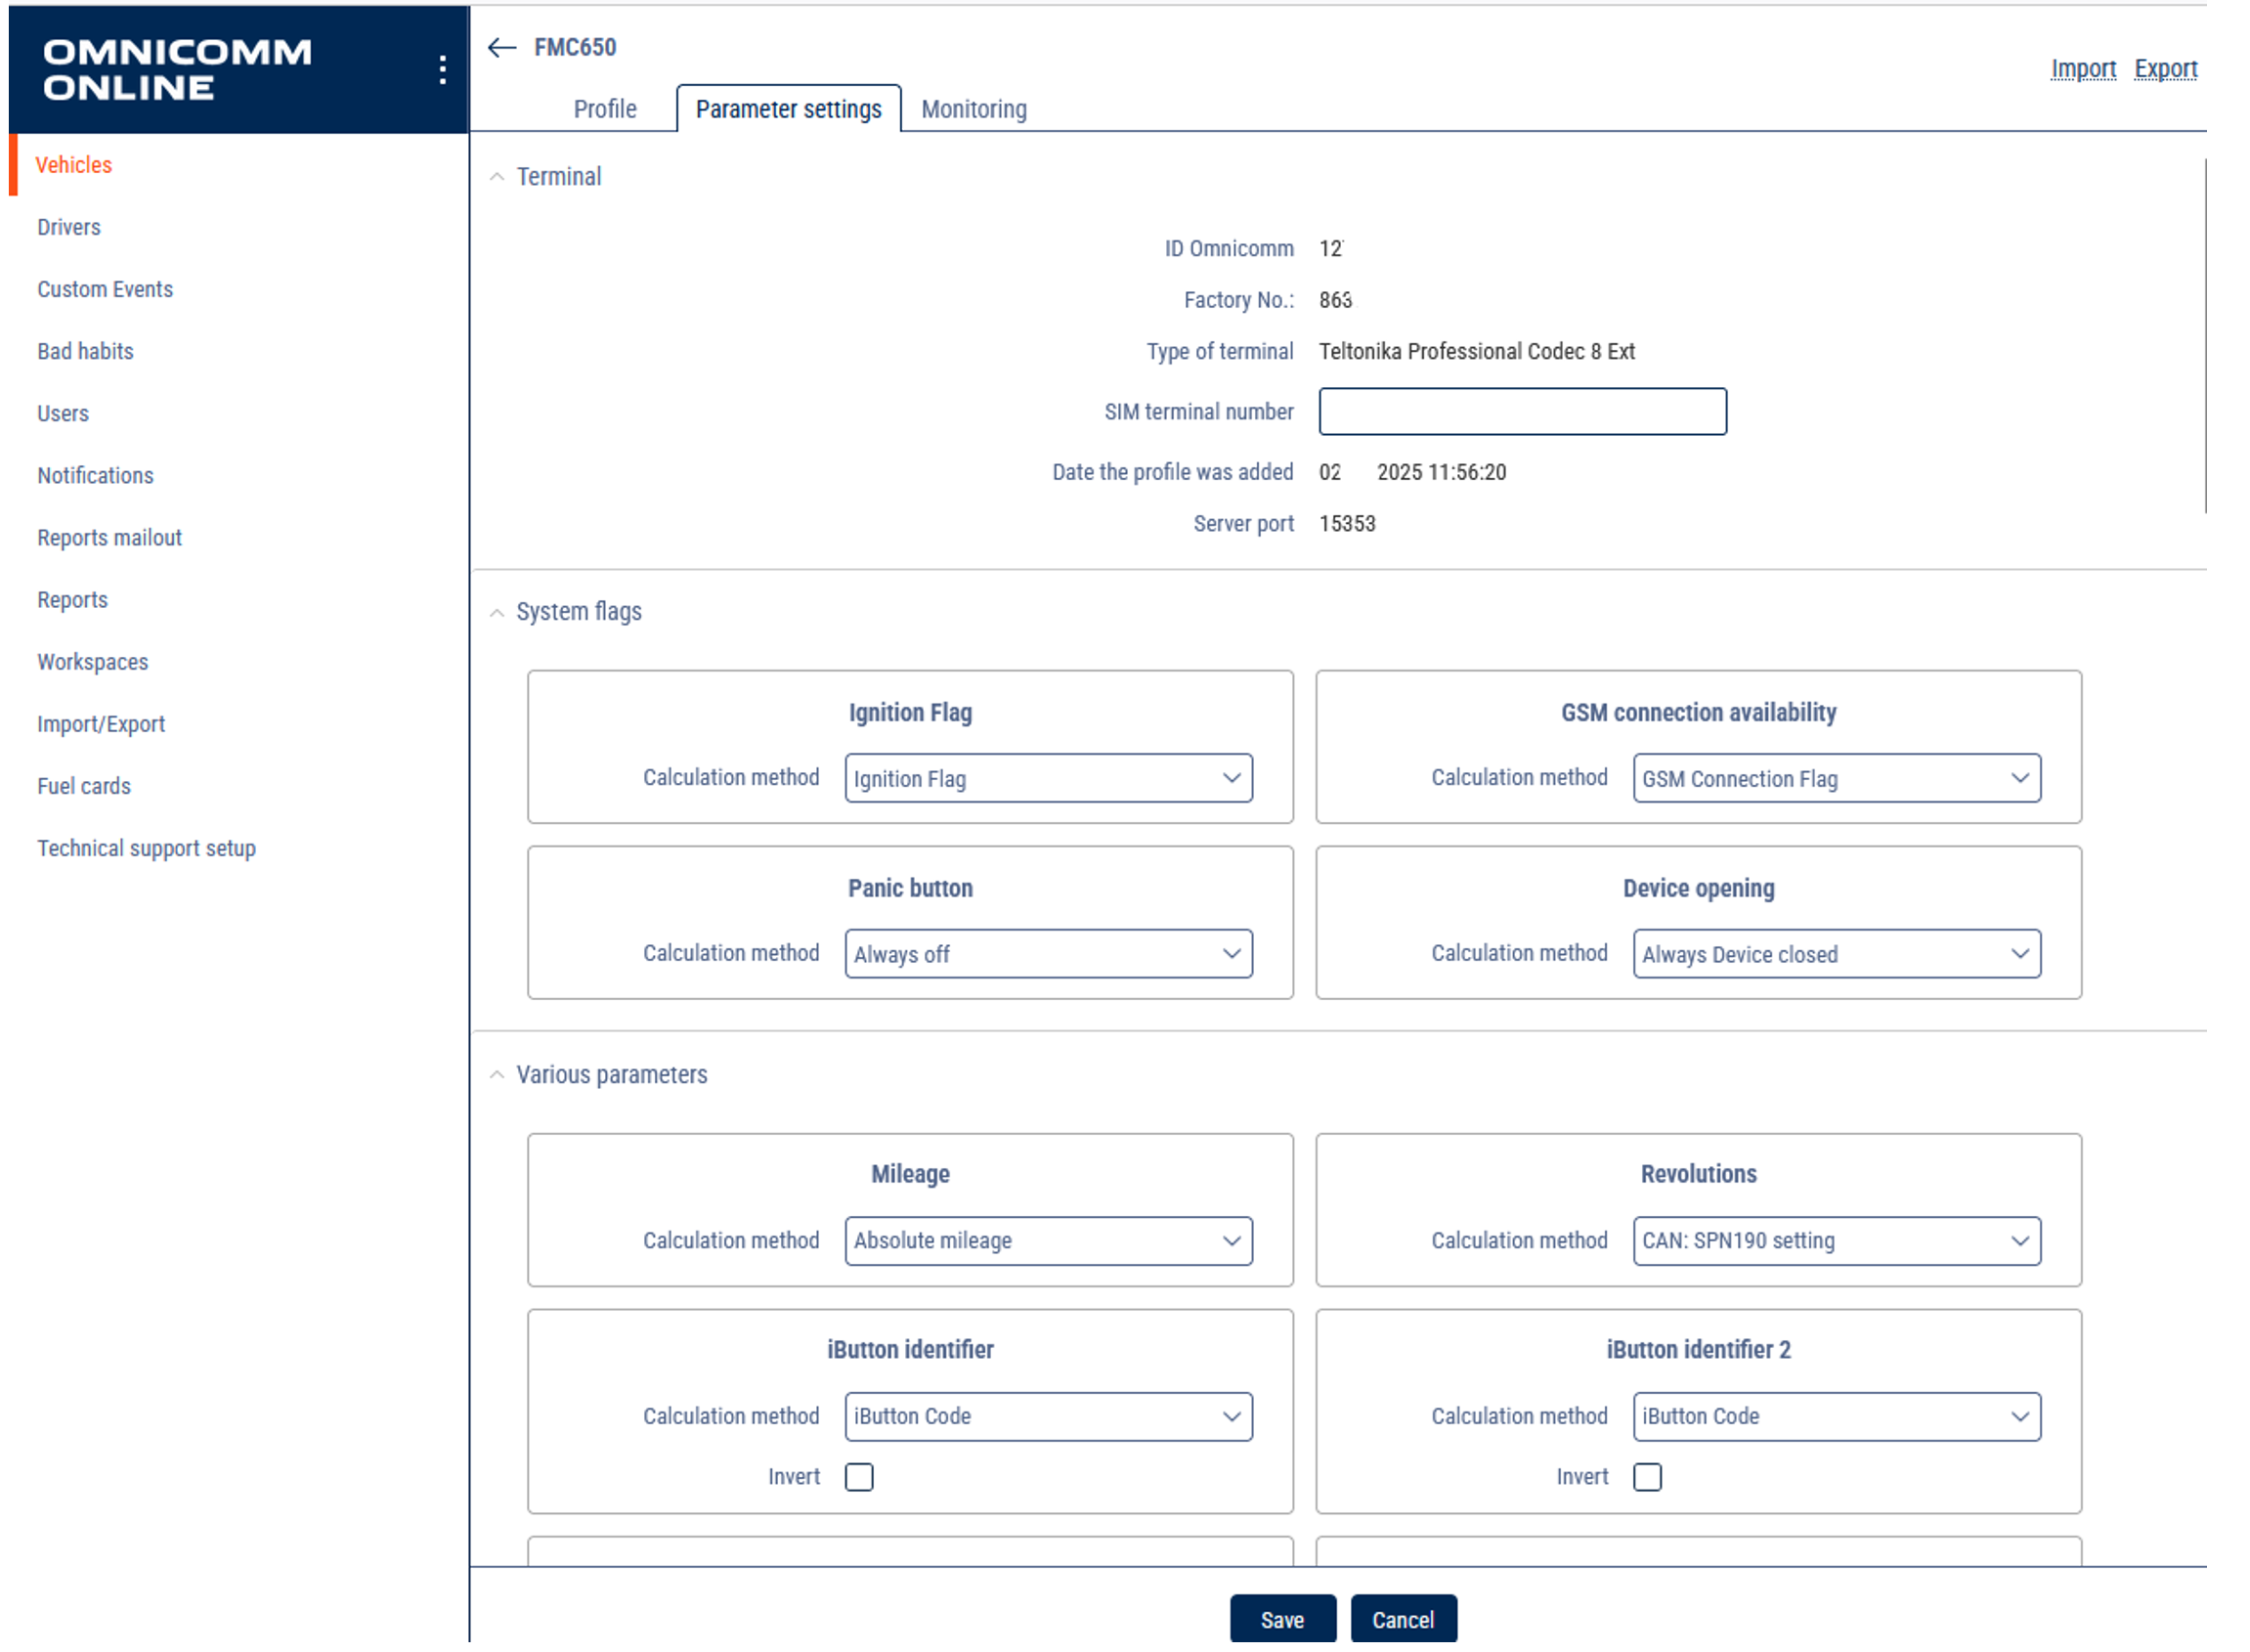Open Bad habits in the sidebar
The width and height of the screenshot is (2250, 1652).
coord(85,351)
